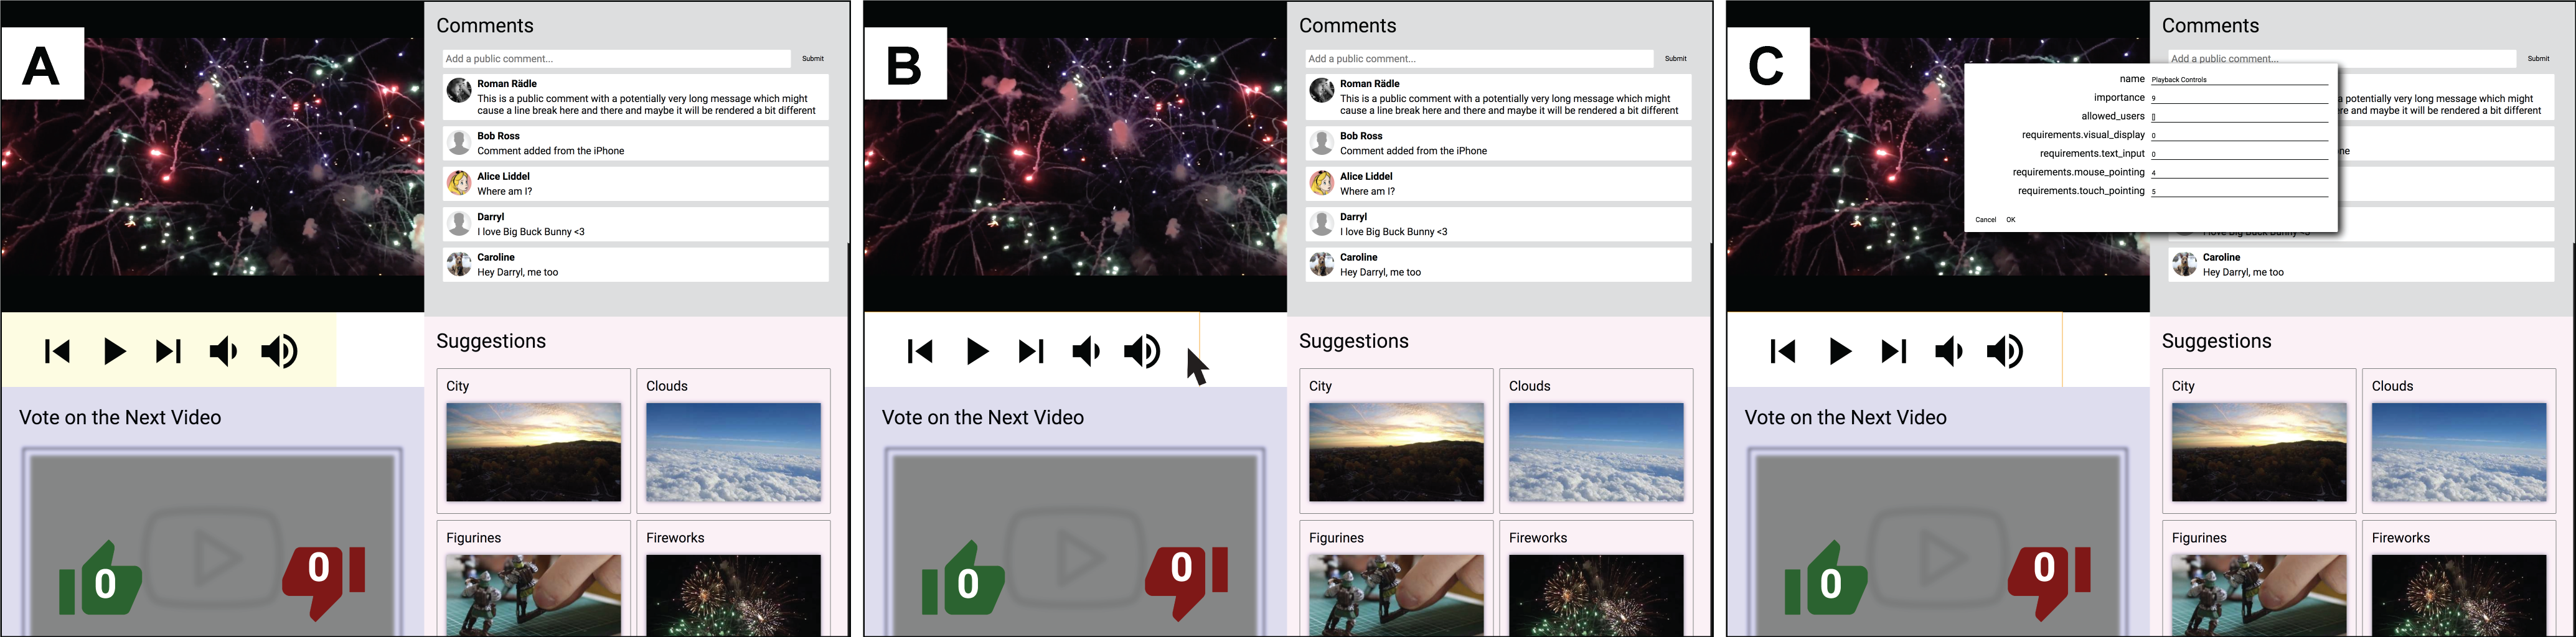Viewport: 2576px width, 637px height.
Task: Click Alice Liddel's avatar in panel A
Action: pos(459,182)
